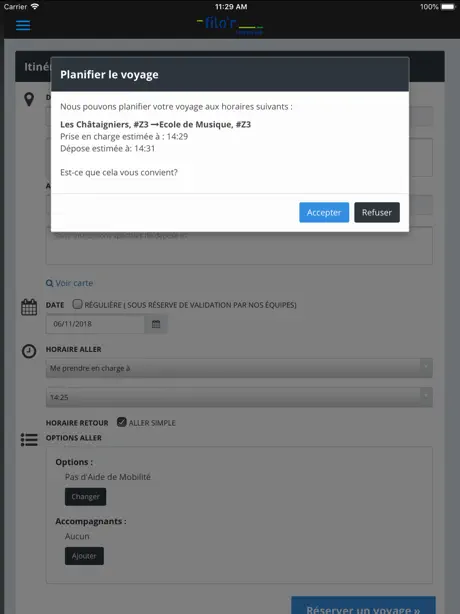Click the date field showing 06/11/2018
Viewport: 460px width, 614px height.
click(95, 324)
